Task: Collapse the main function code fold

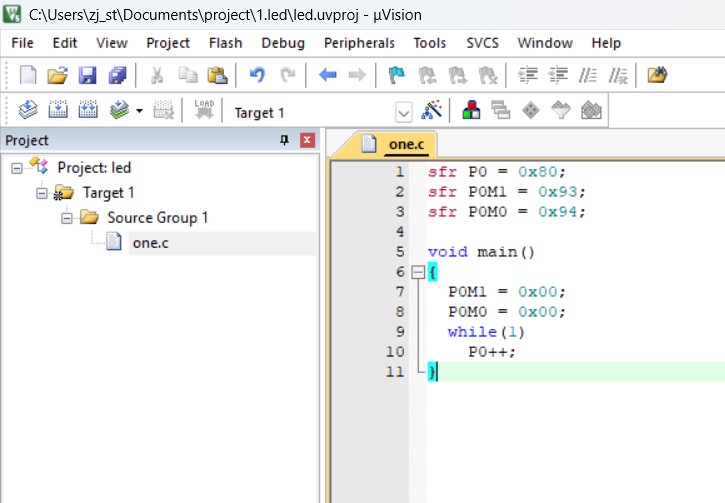Action: [x=418, y=272]
